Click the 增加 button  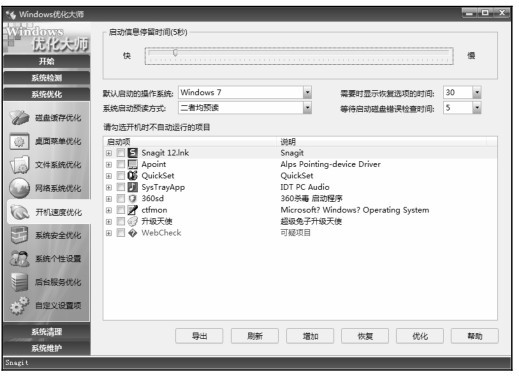[x=310, y=336]
